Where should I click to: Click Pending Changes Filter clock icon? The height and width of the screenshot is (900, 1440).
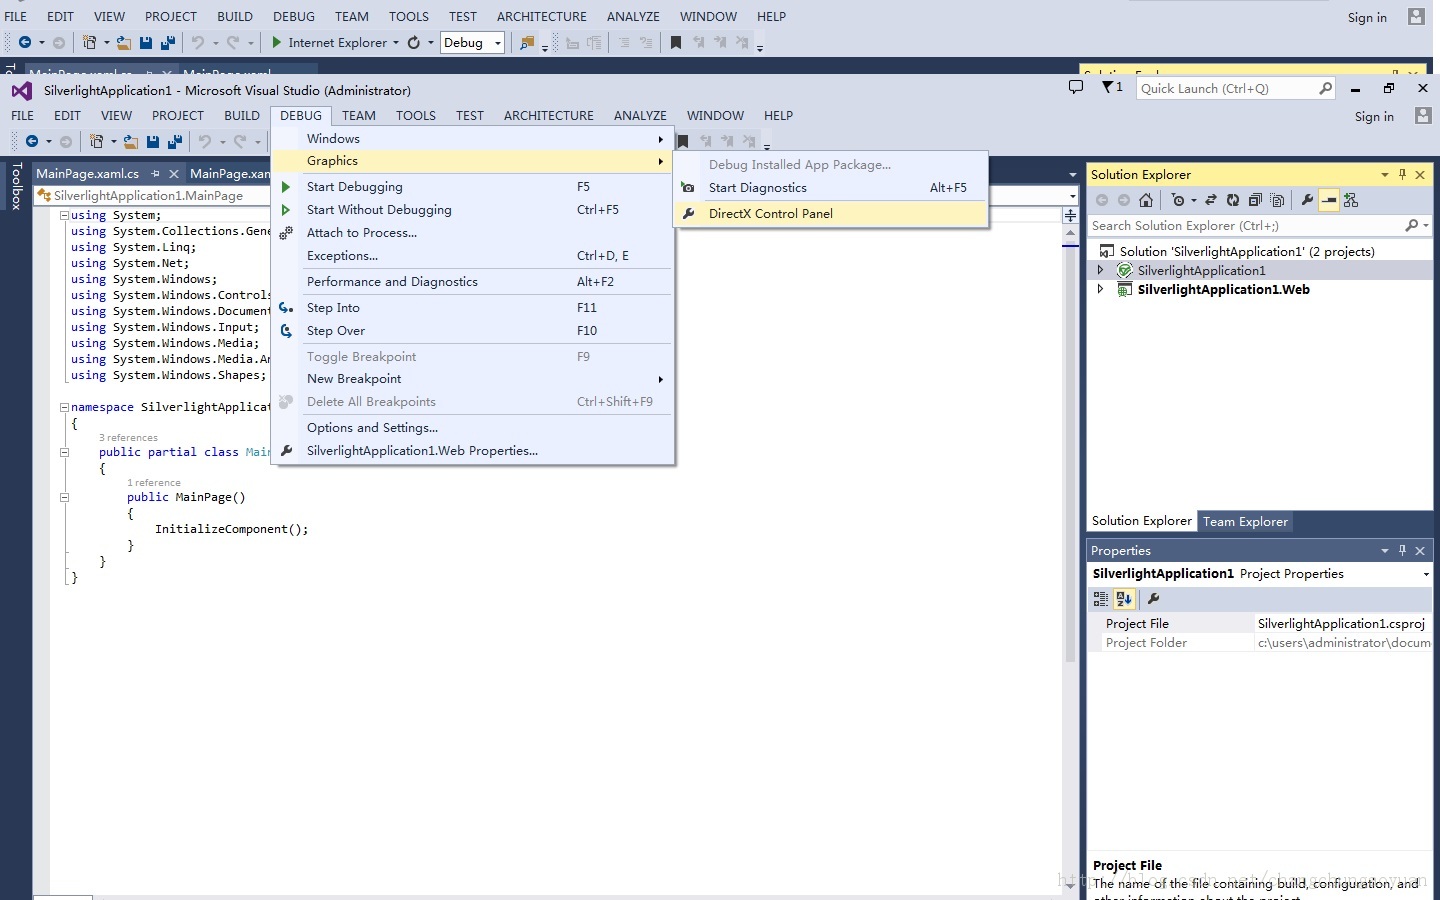pyautogui.click(x=1178, y=200)
